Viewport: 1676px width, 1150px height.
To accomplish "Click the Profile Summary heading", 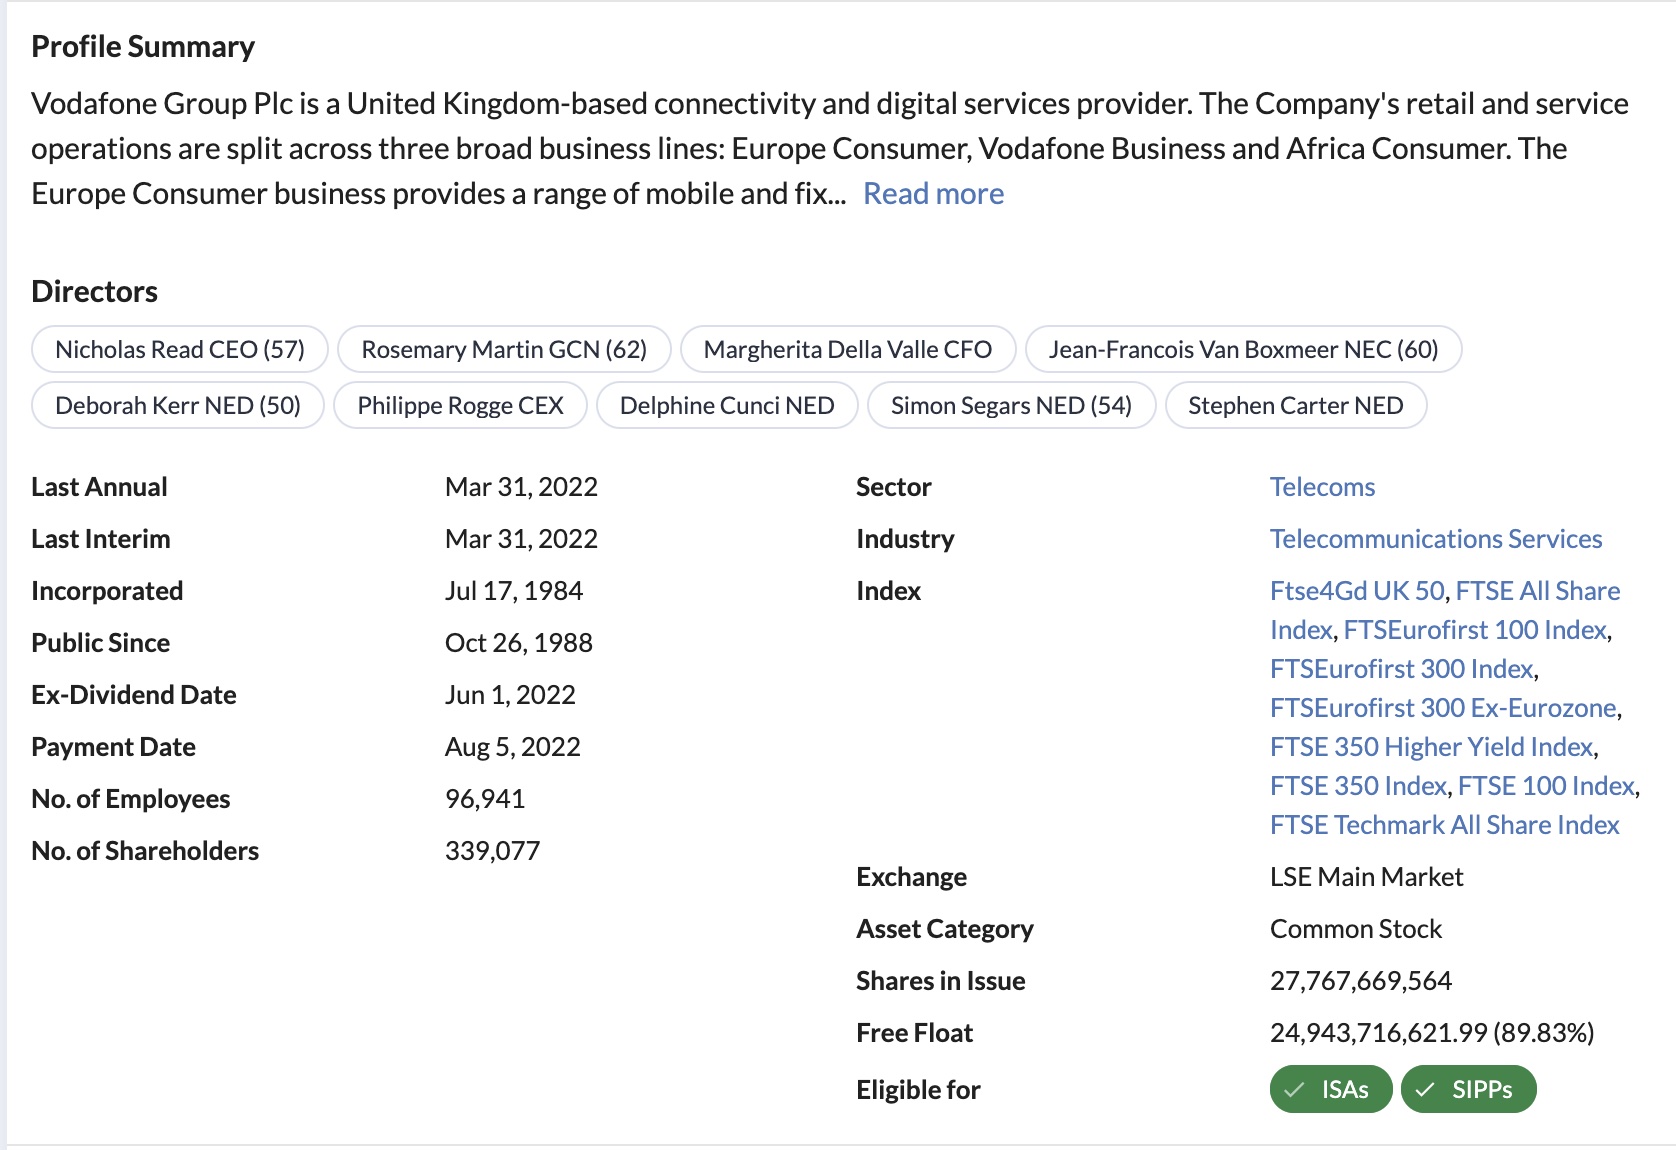I will point(143,47).
